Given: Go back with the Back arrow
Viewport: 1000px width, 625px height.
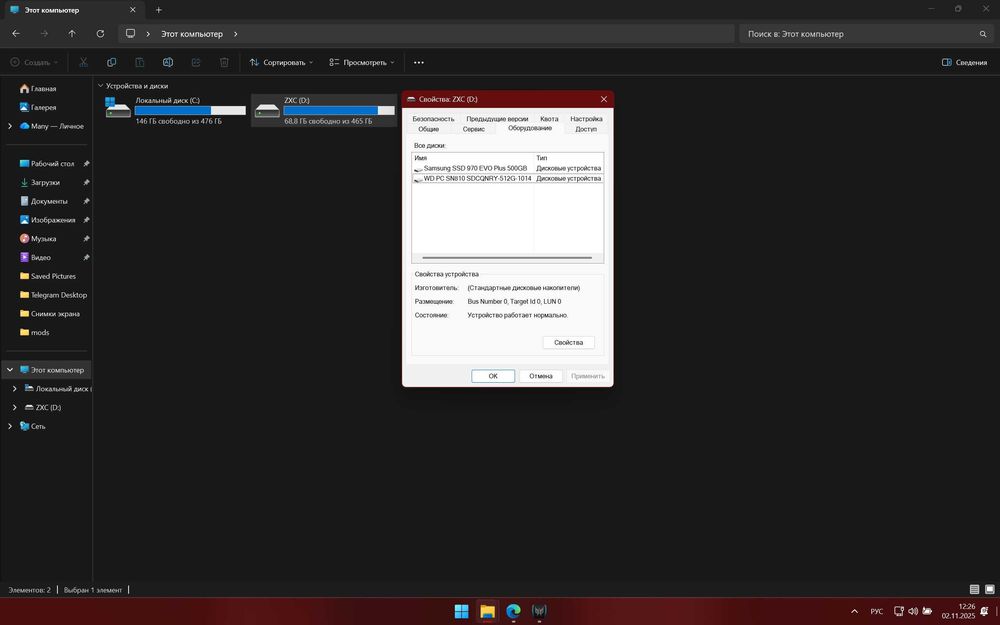Looking at the screenshot, I should pos(16,34).
